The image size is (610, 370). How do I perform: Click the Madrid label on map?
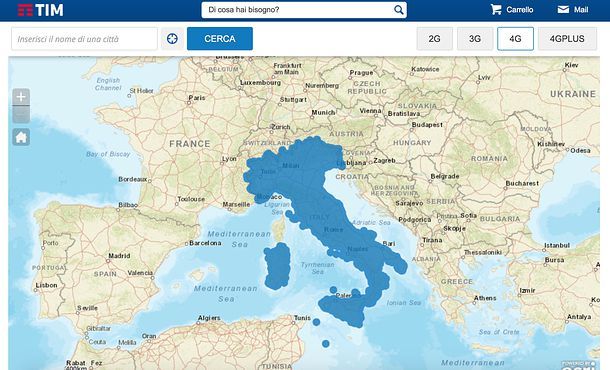pos(119,256)
